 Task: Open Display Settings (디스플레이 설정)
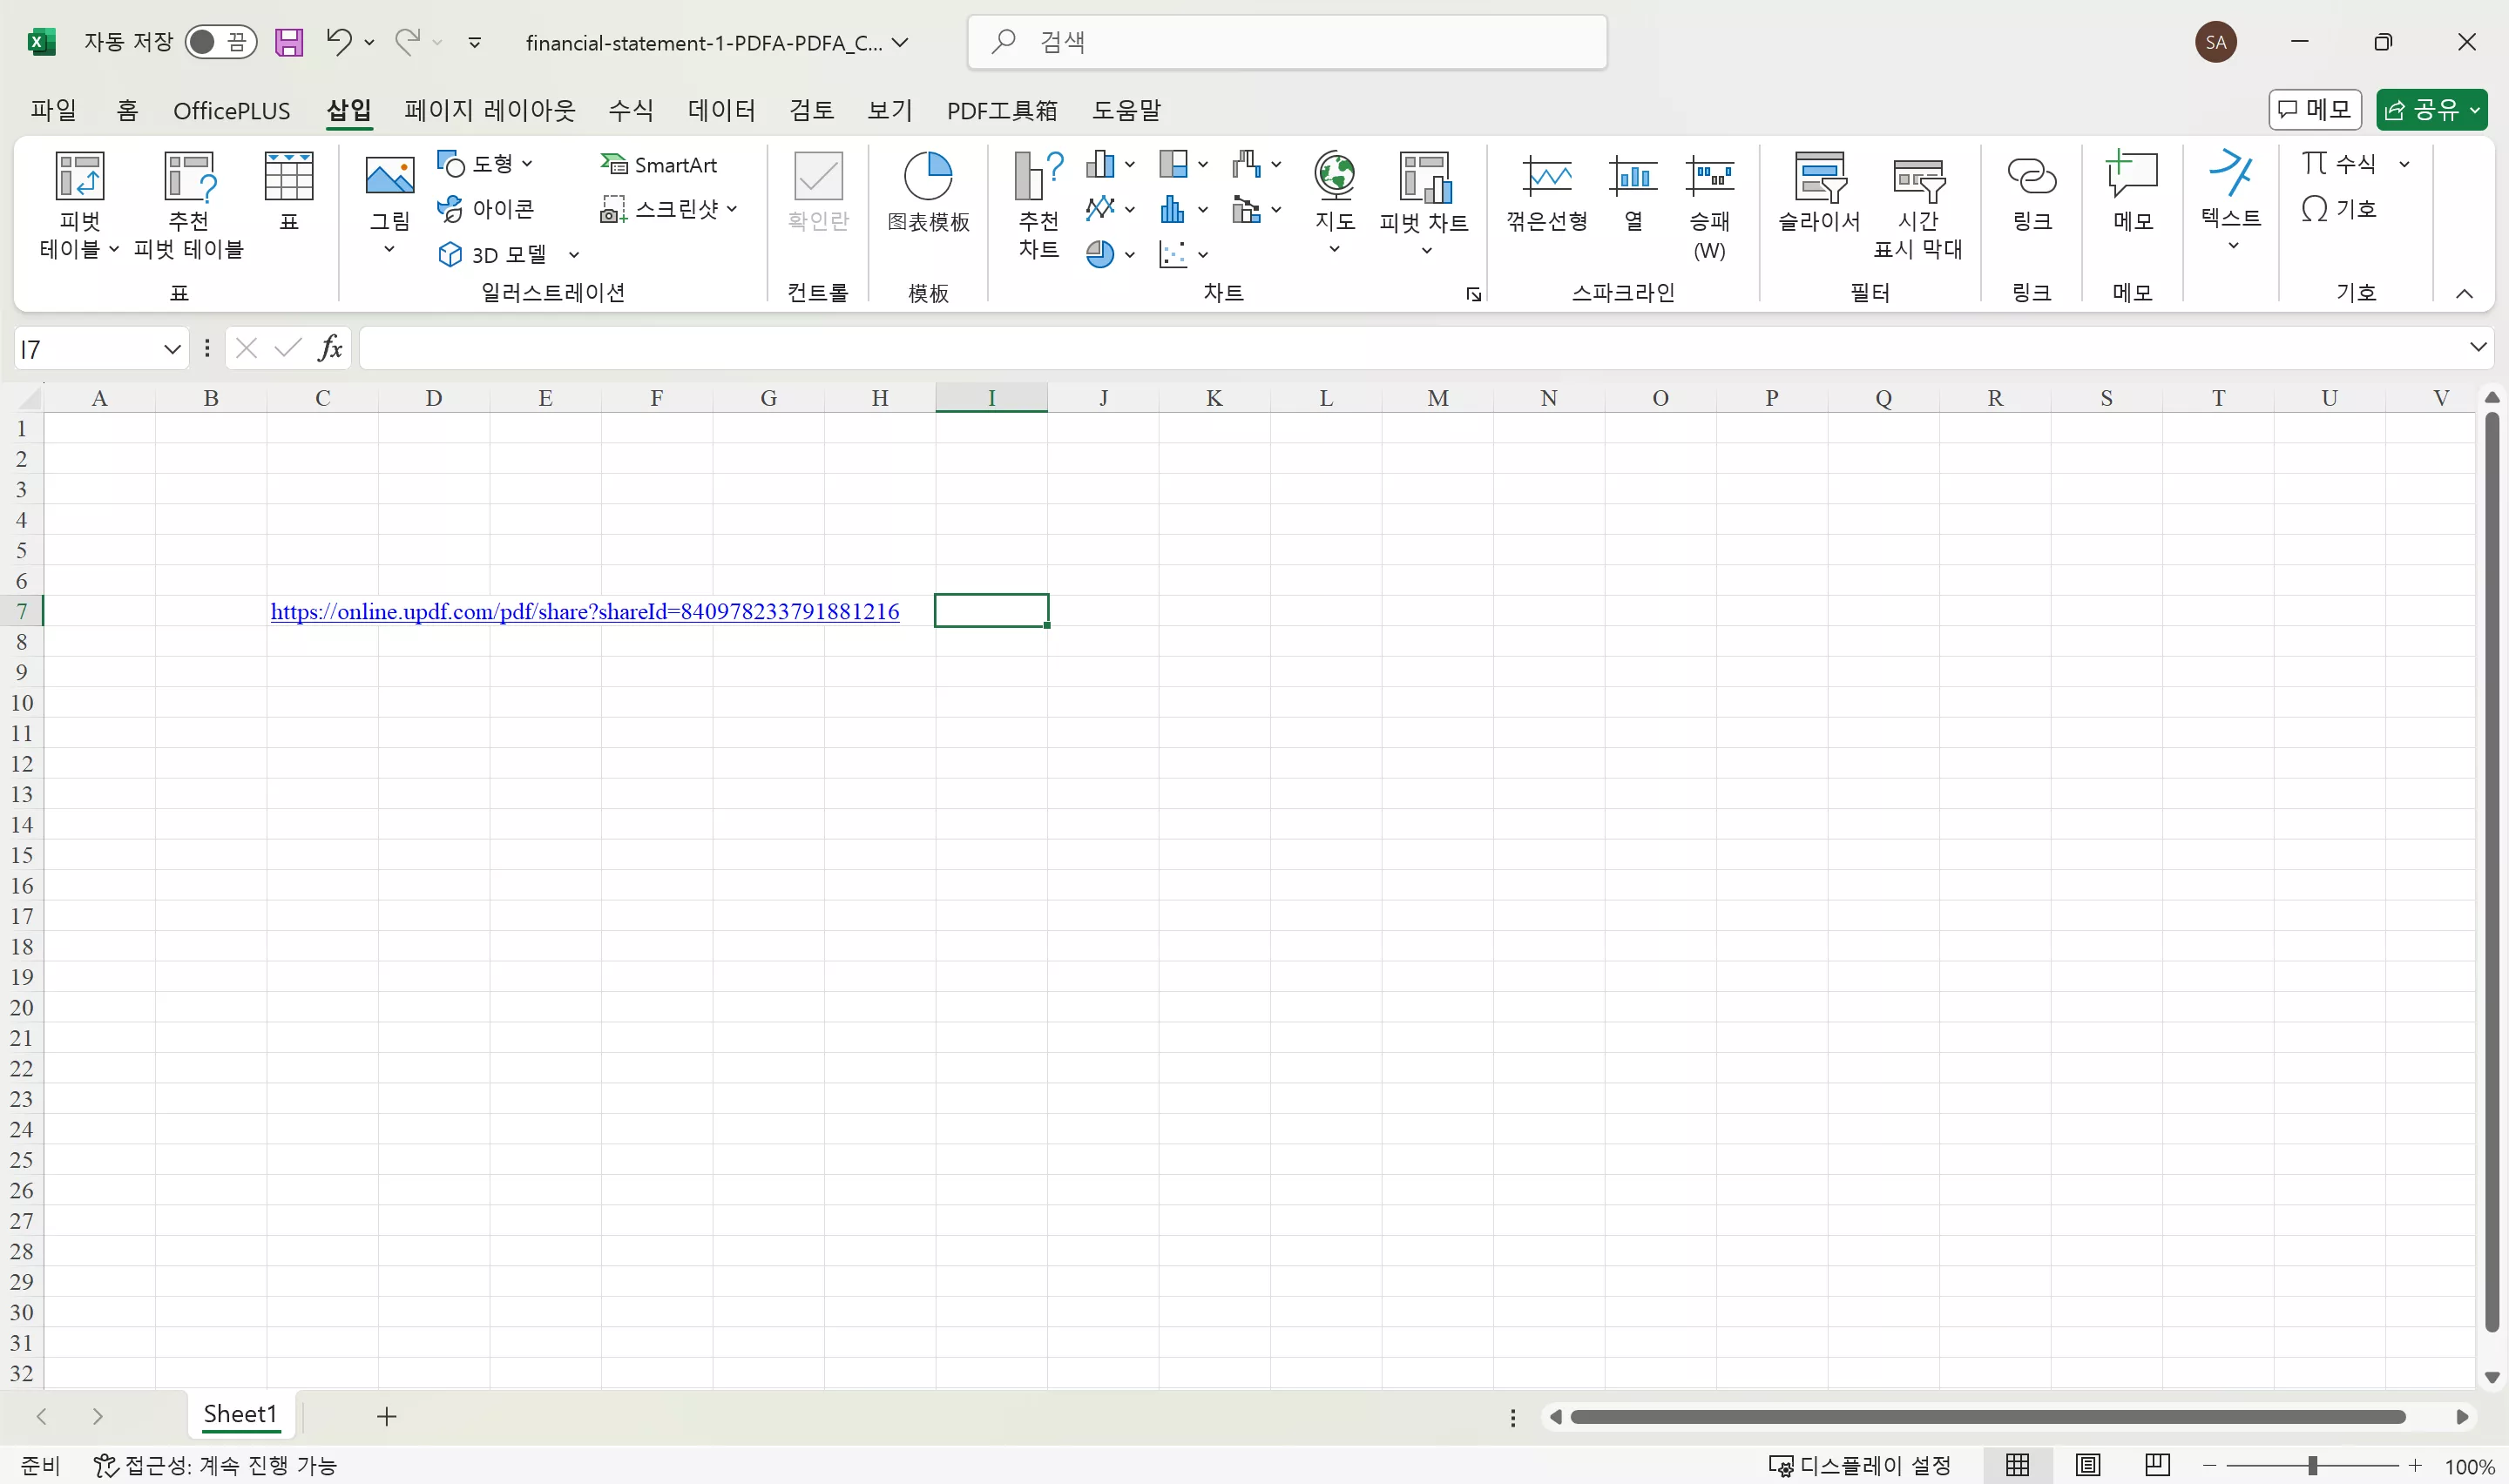coord(1860,1465)
